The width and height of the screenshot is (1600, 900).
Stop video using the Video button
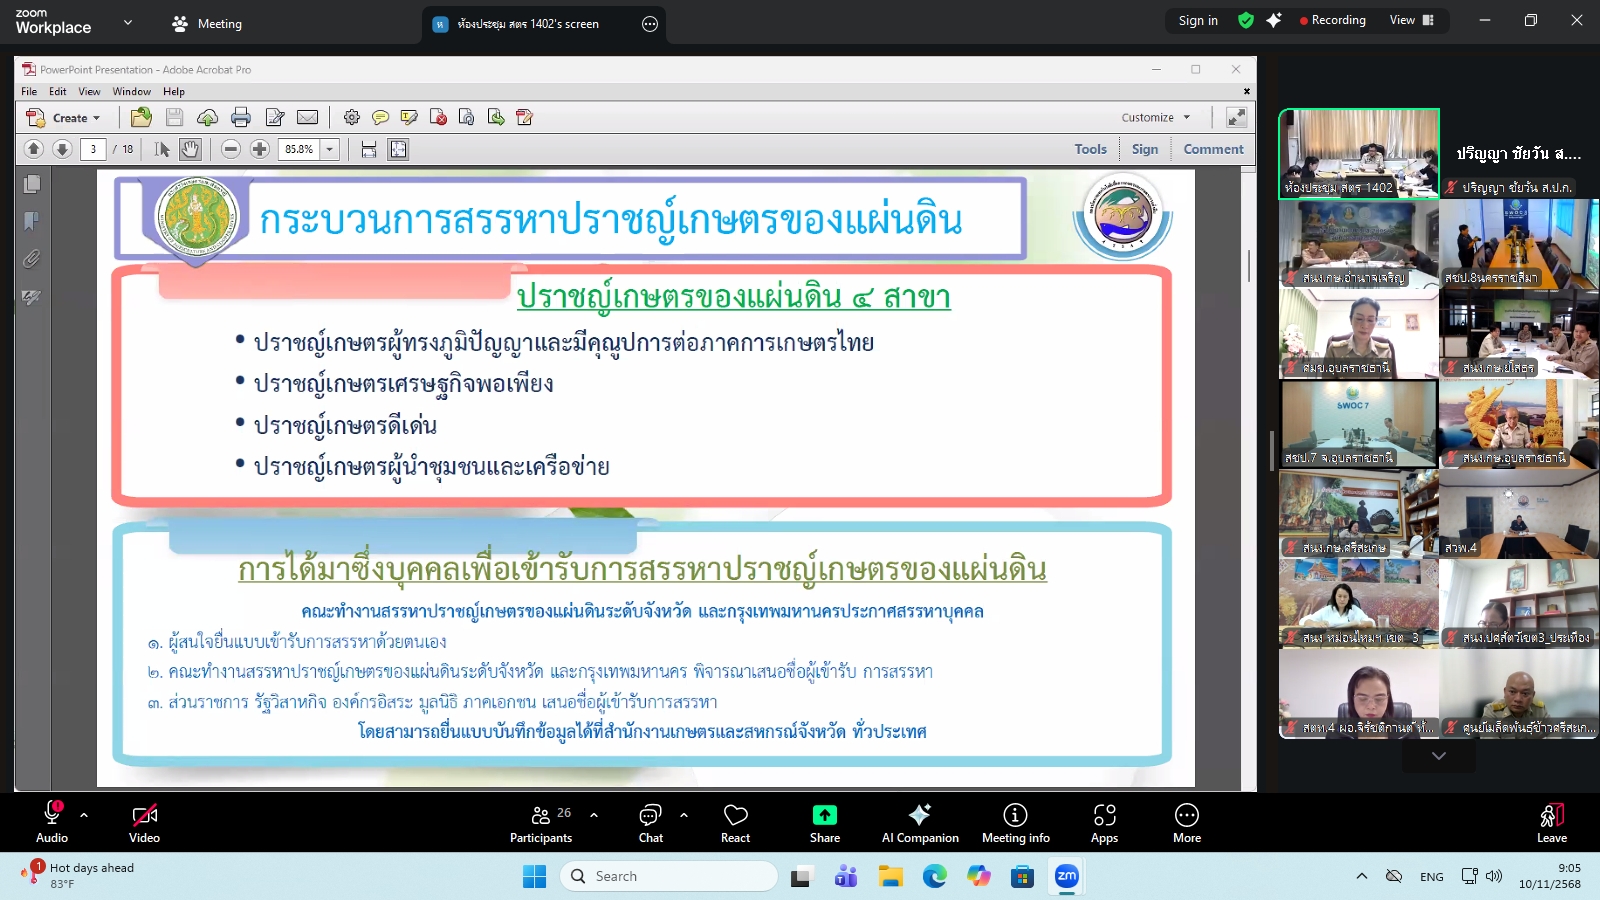tap(144, 822)
